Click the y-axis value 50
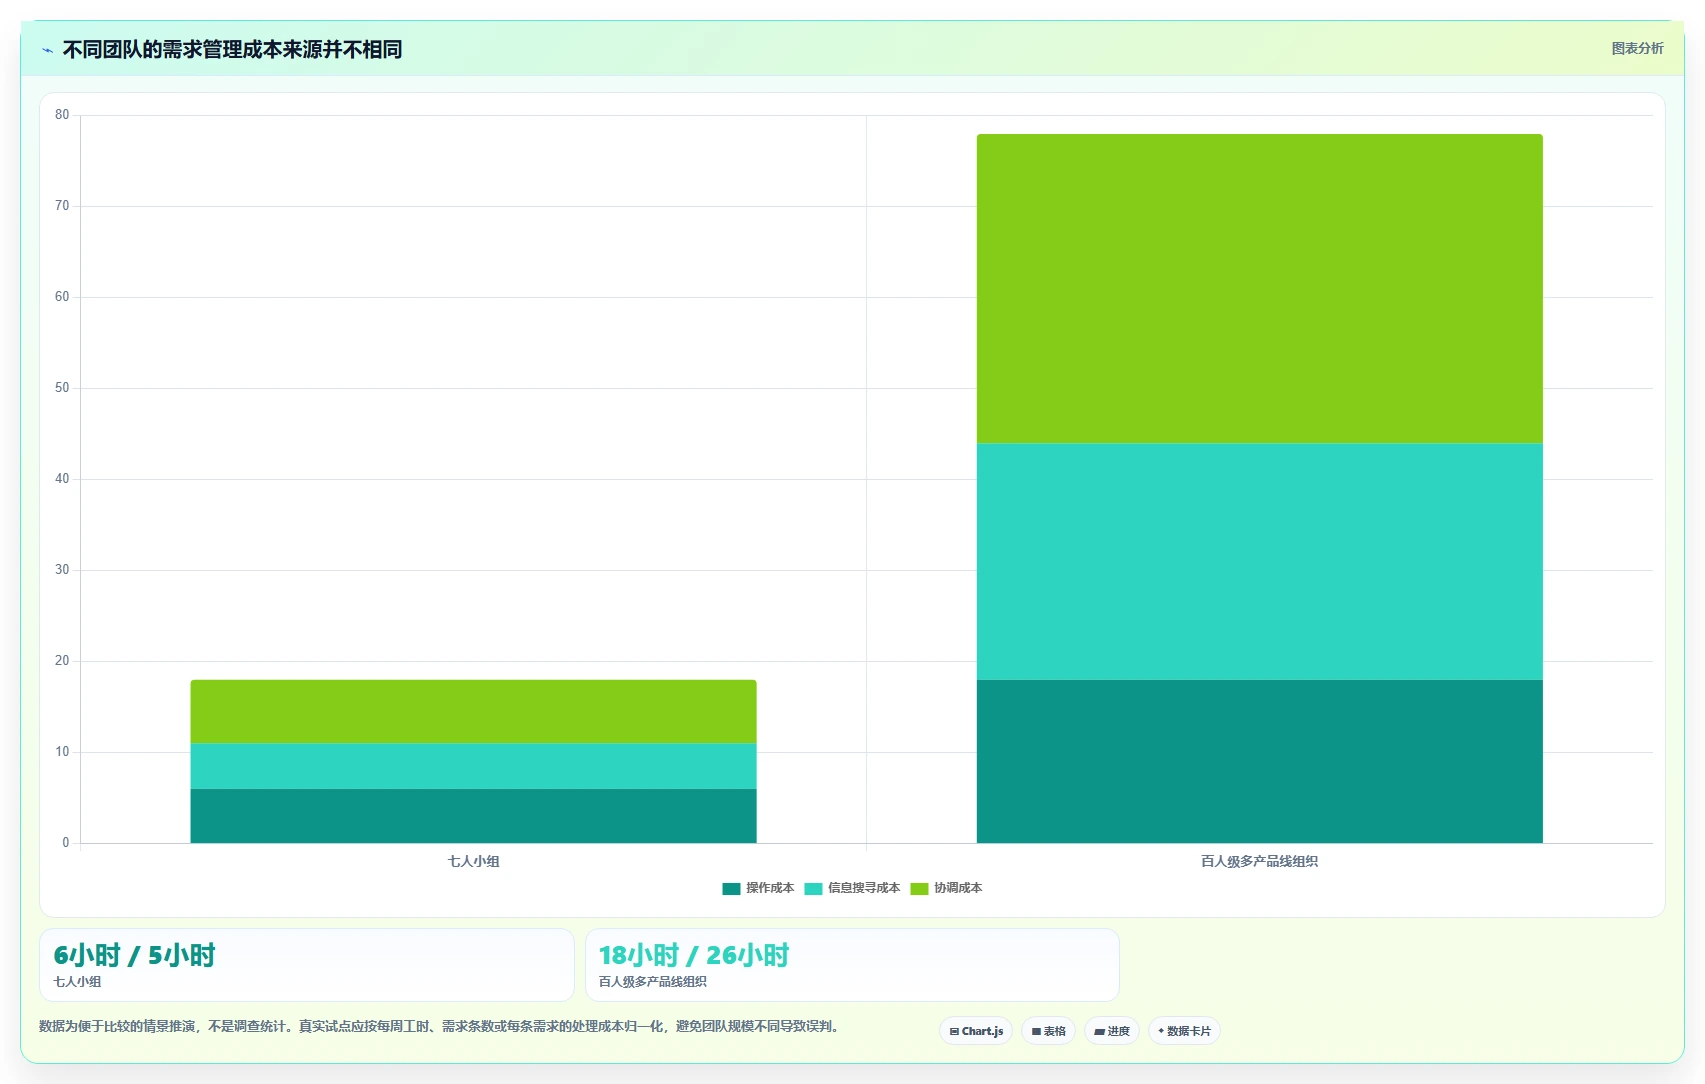 [x=62, y=388]
